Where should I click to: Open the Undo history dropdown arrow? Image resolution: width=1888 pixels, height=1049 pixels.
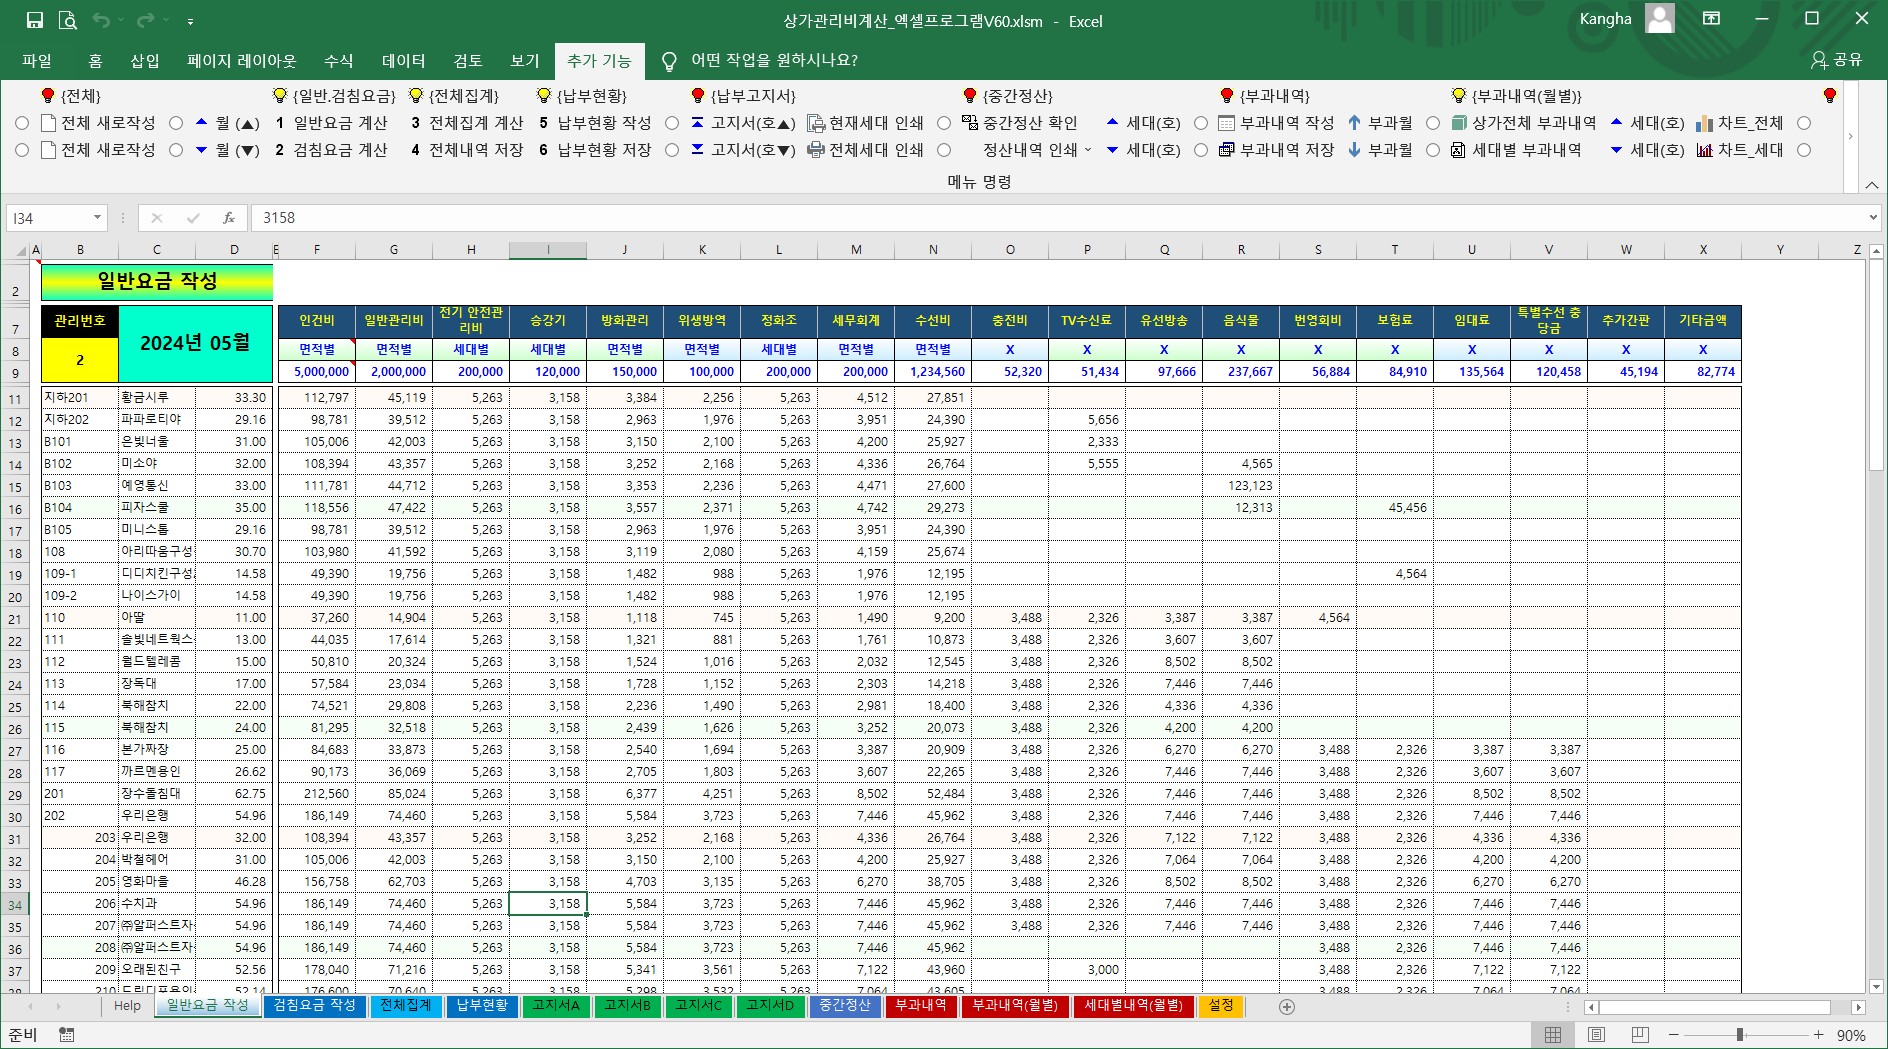coord(120,21)
